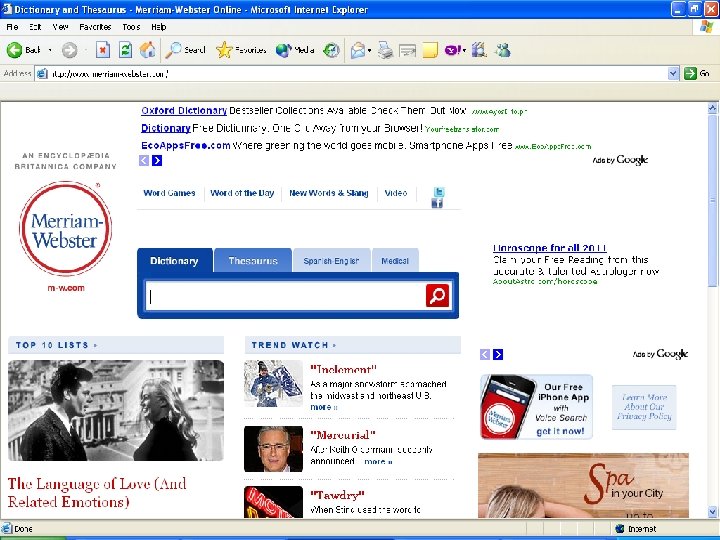Switch to the Spanish-English tab
This screenshot has height=540, width=720.
[x=331, y=261]
